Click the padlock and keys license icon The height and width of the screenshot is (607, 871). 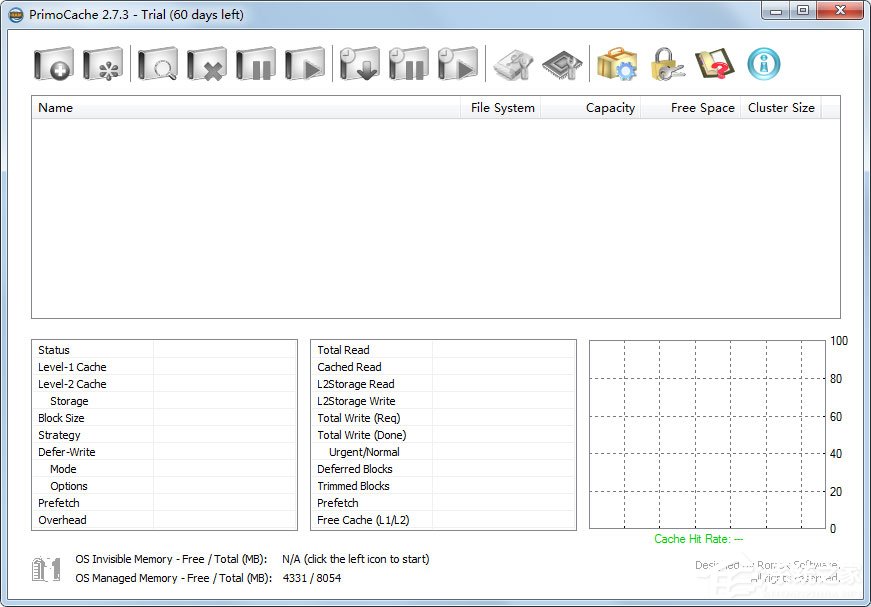(x=666, y=65)
